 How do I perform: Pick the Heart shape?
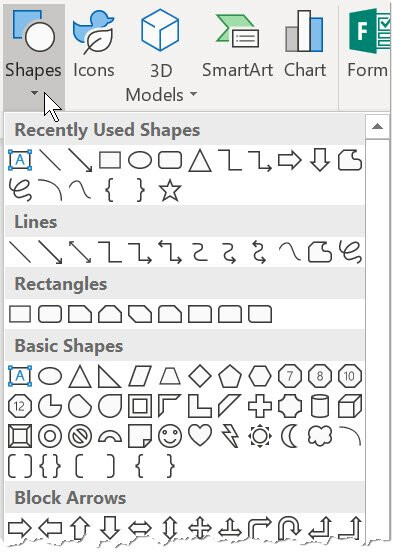(x=200, y=435)
